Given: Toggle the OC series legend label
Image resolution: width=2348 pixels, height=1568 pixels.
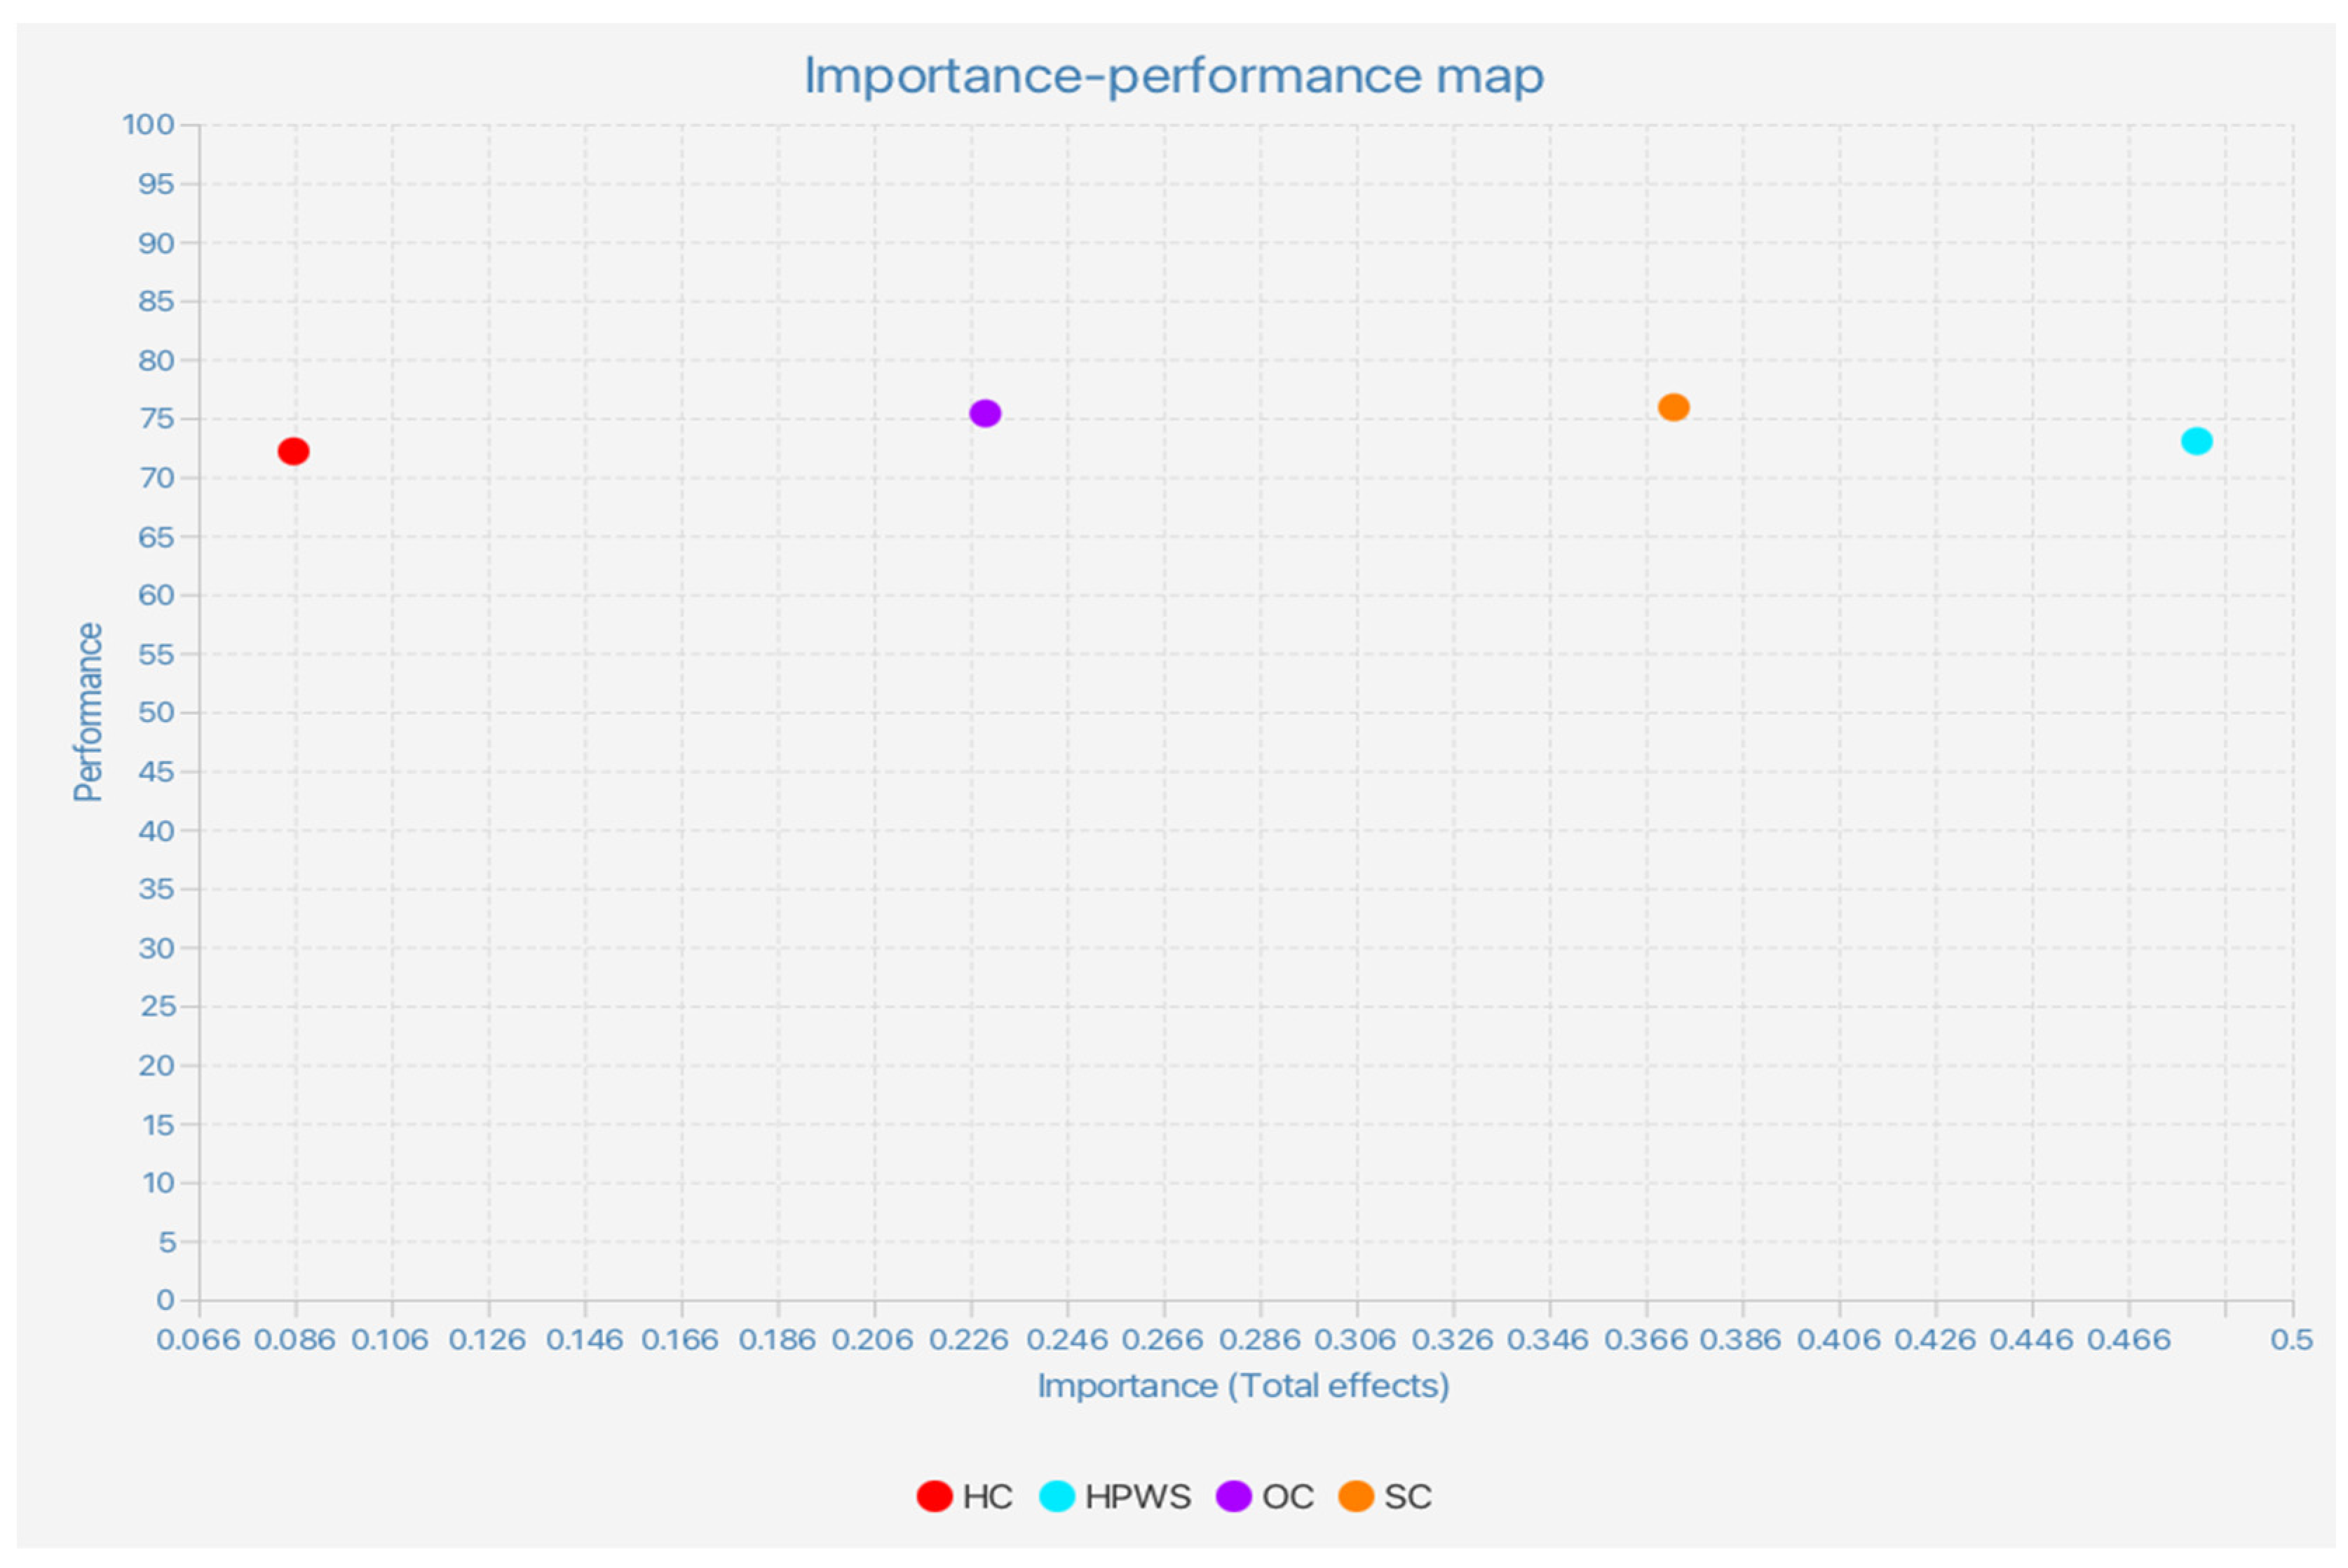Looking at the screenshot, I should coord(1287,1497).
